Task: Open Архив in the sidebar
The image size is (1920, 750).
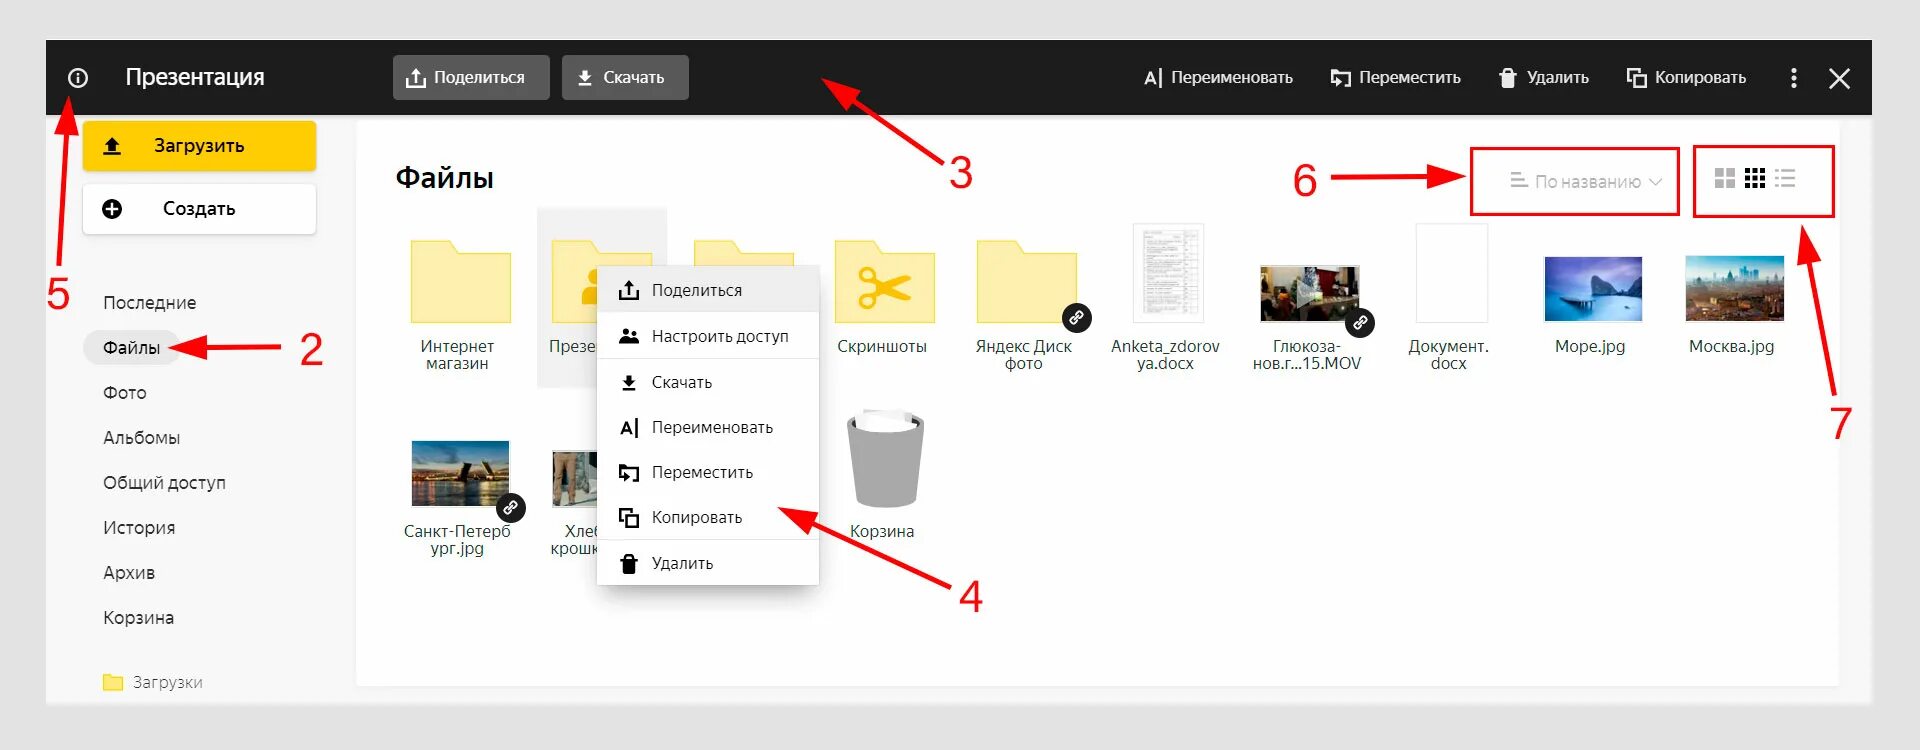Action: coord(128,573)
